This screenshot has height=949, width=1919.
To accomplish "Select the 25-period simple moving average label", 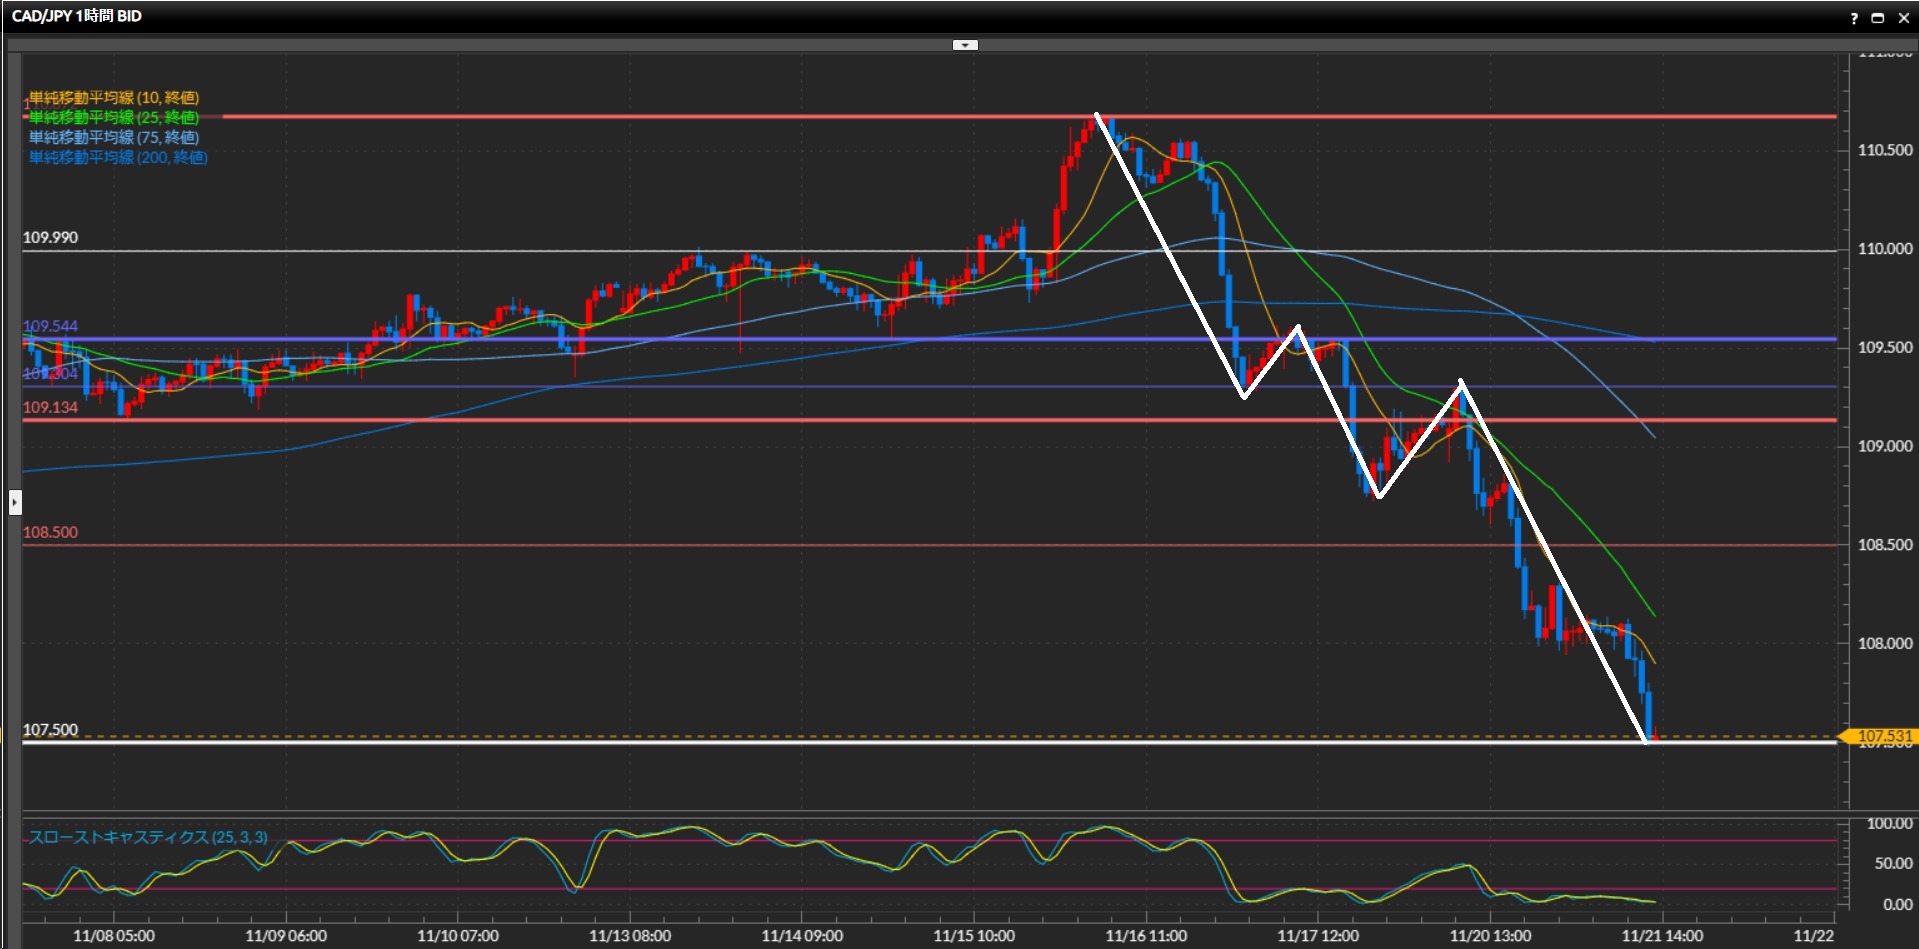I will (113, 117).
